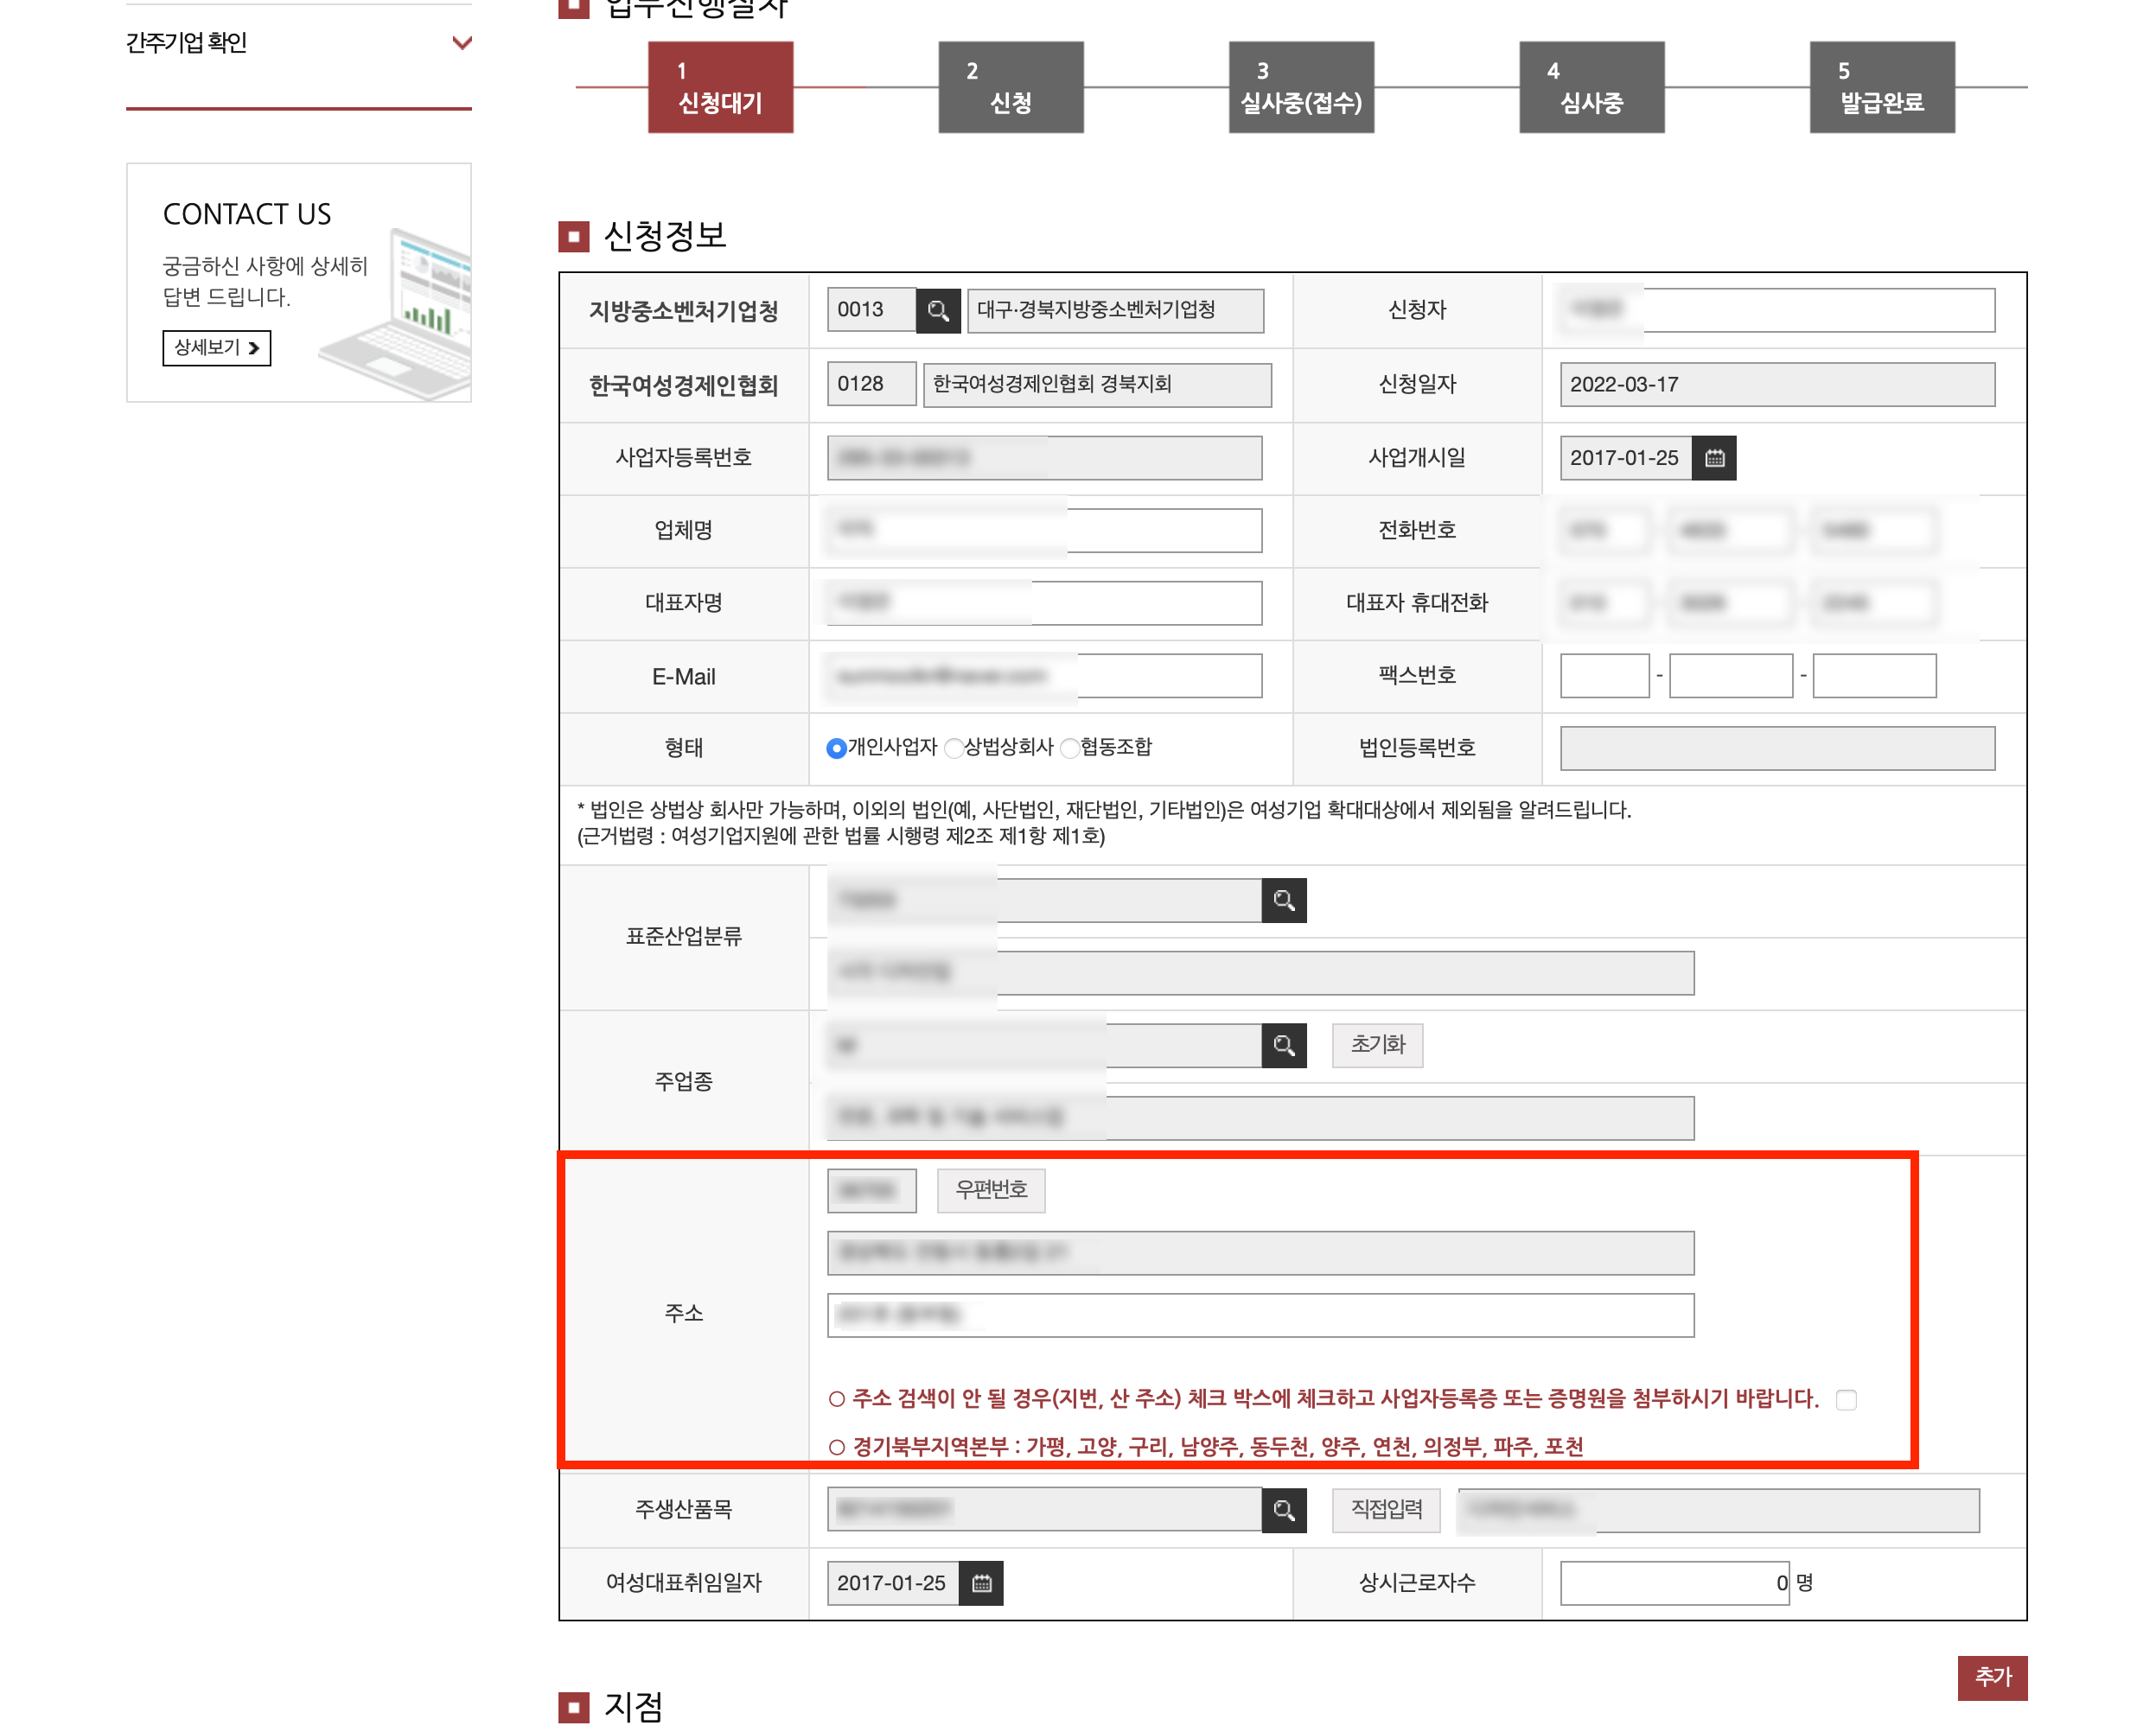Open the 사업개시일 calendar picker
The image size is (2156, 1732).
click(1714, 458)
